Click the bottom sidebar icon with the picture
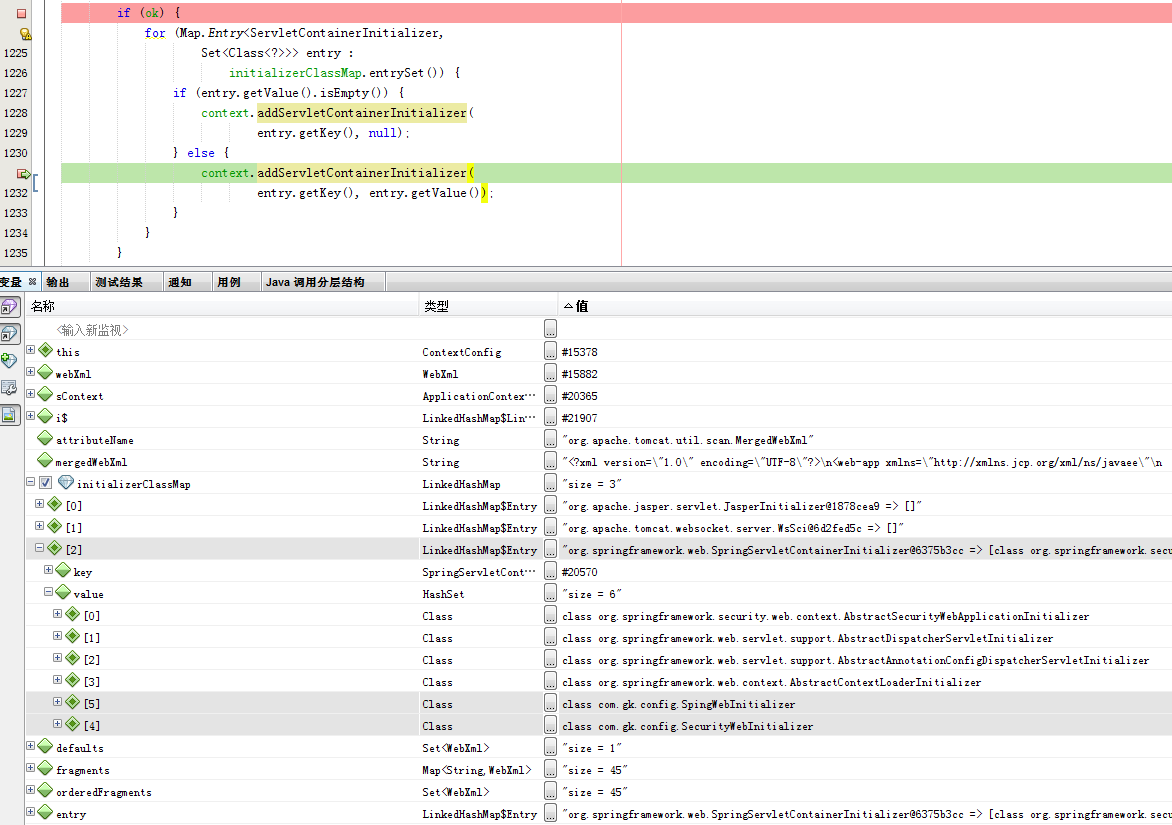Viewport: 1172px width, 825px height. click(10, 415)
